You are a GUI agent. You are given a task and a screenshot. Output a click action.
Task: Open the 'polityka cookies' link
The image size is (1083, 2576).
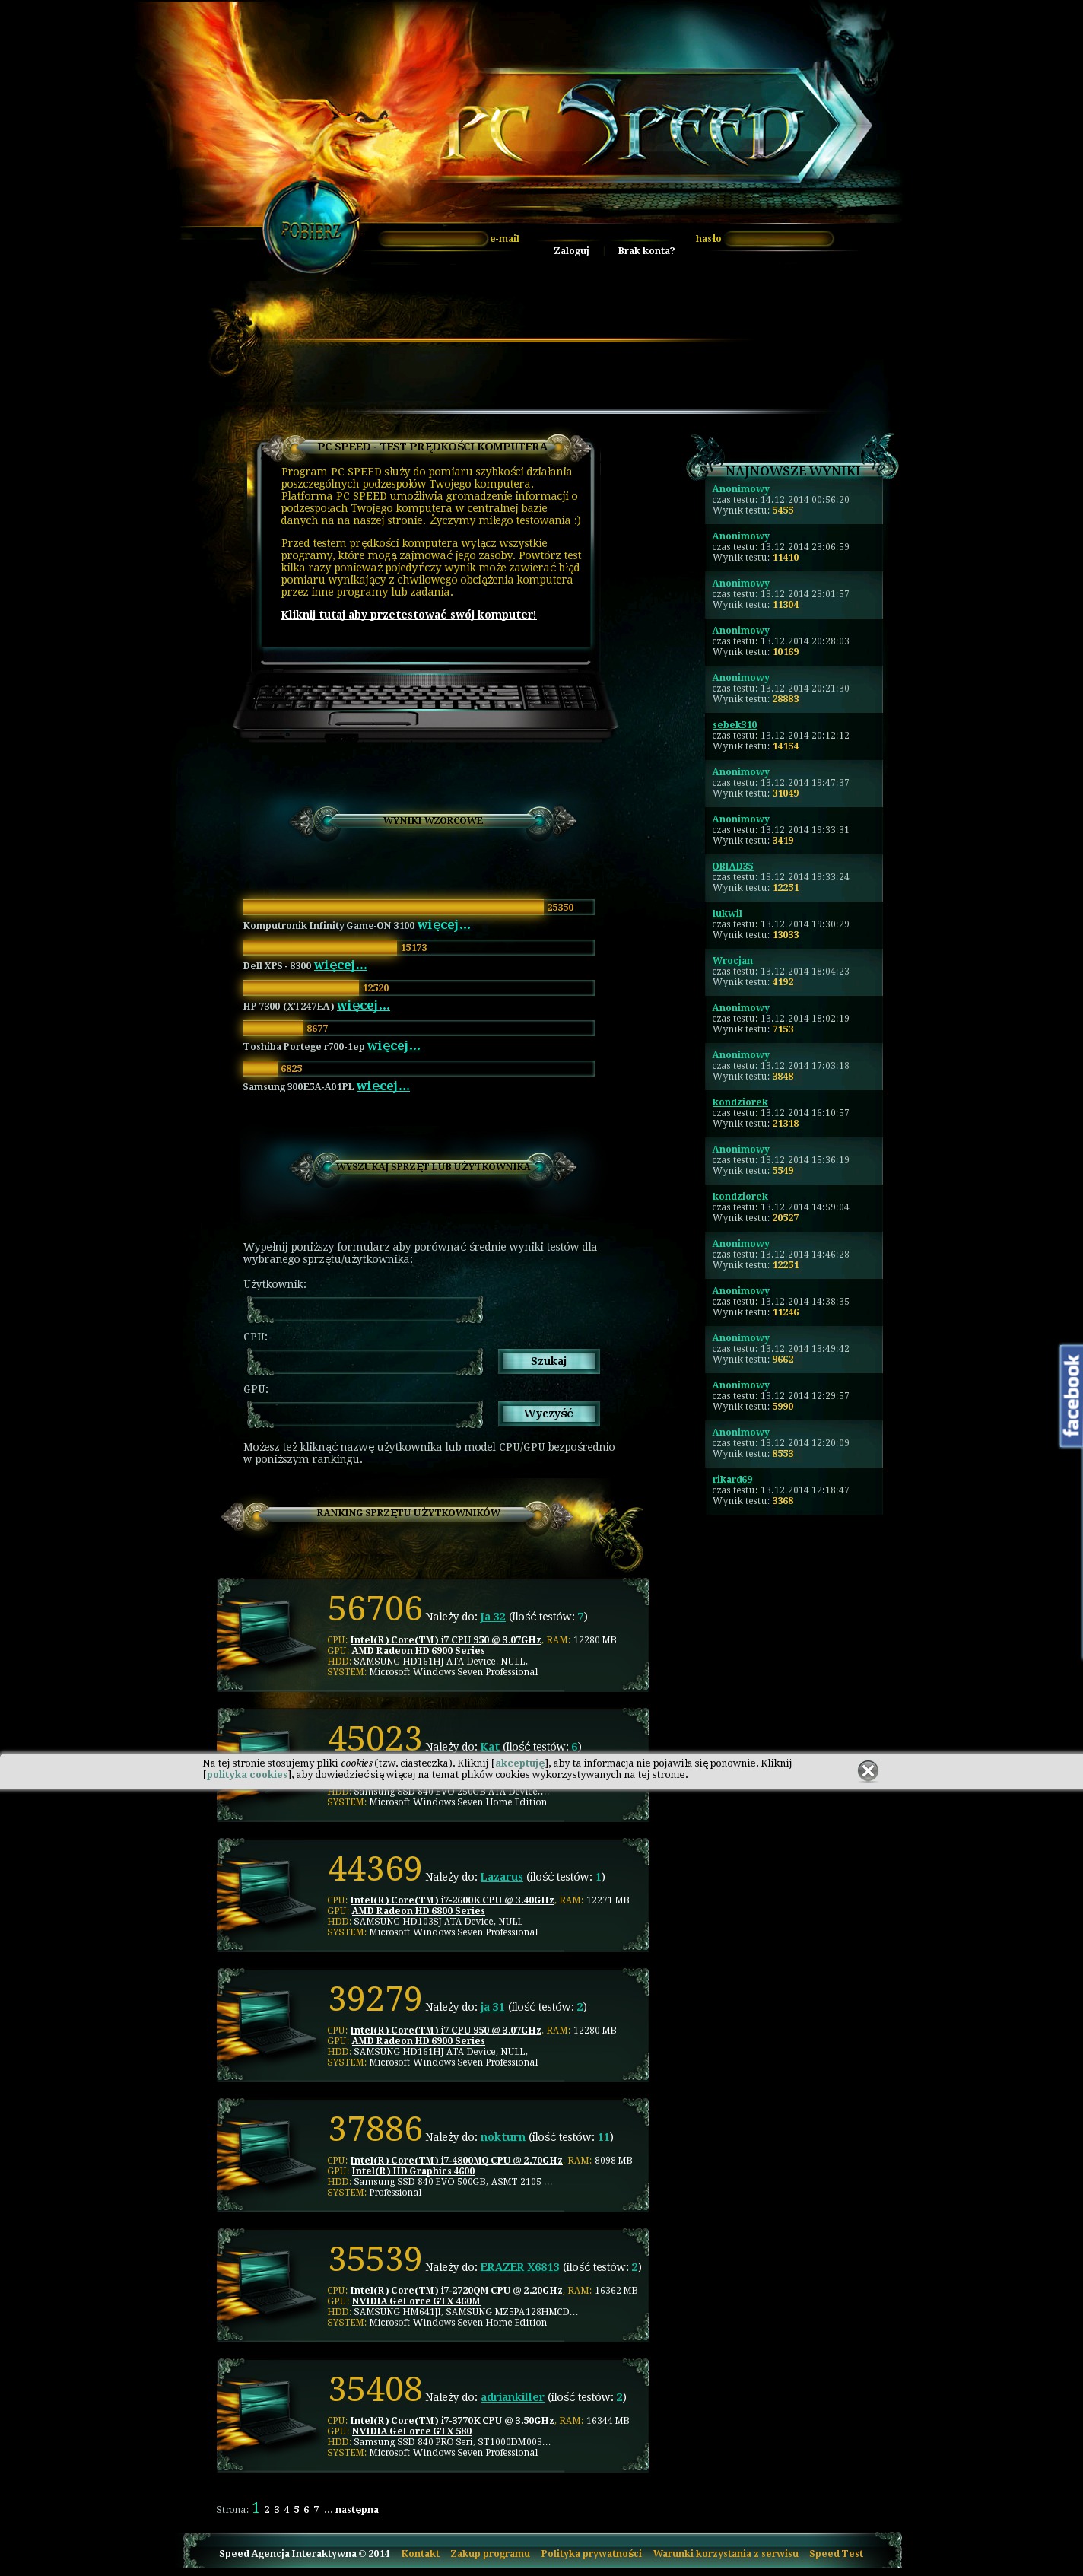click(x=247, y=1774)
